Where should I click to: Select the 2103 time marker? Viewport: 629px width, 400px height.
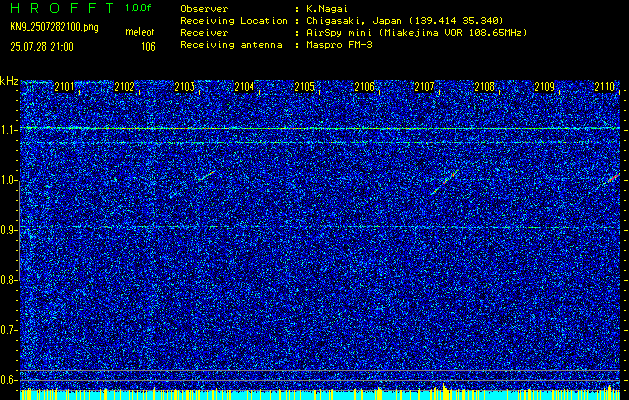(x=185, y=87)
